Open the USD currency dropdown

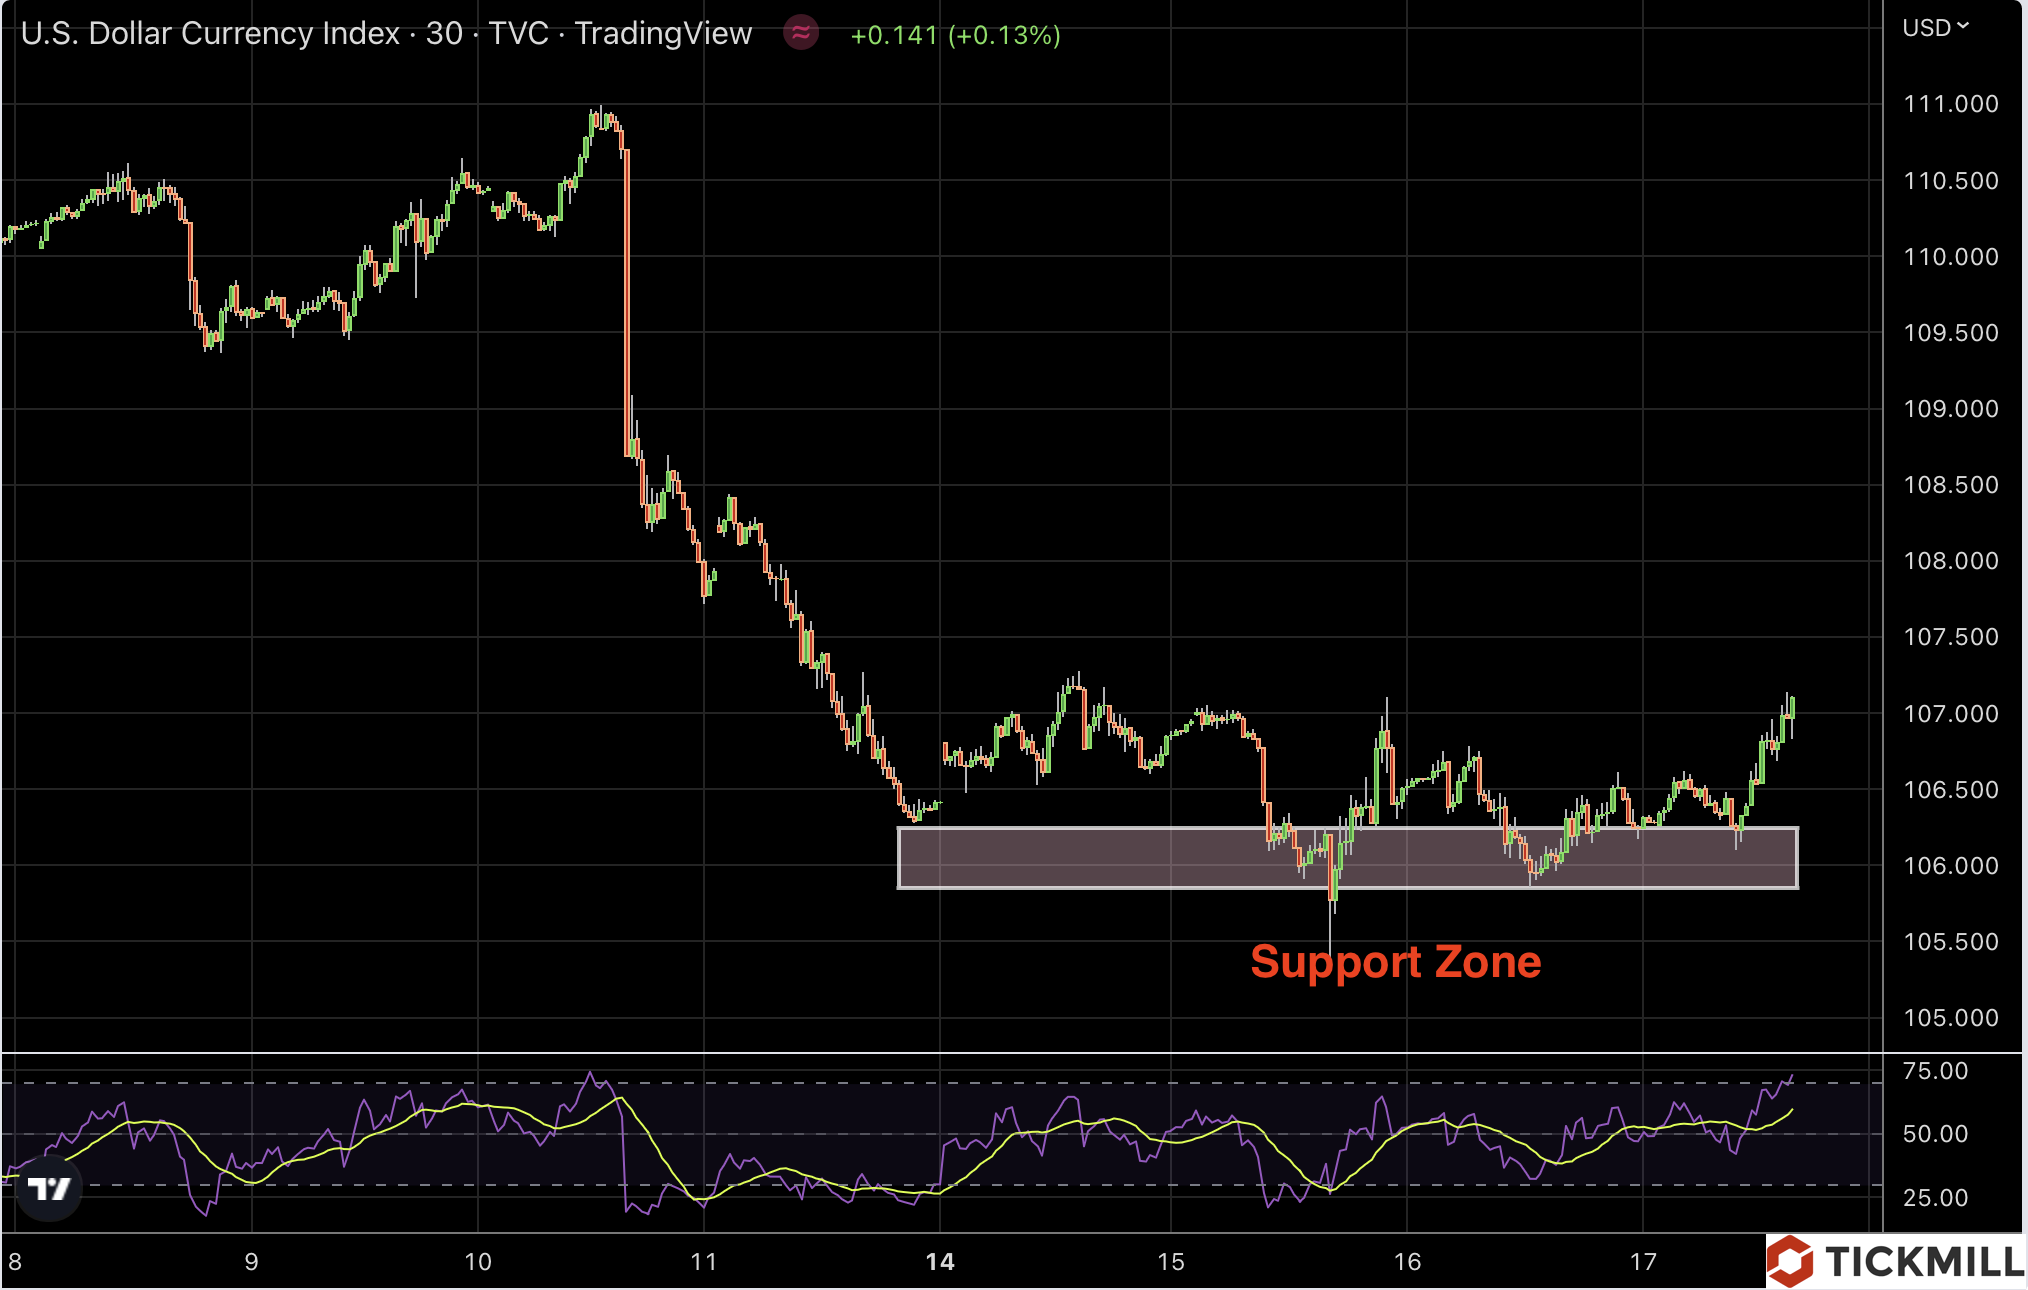pyautogui.click(x=1935, y=28)
